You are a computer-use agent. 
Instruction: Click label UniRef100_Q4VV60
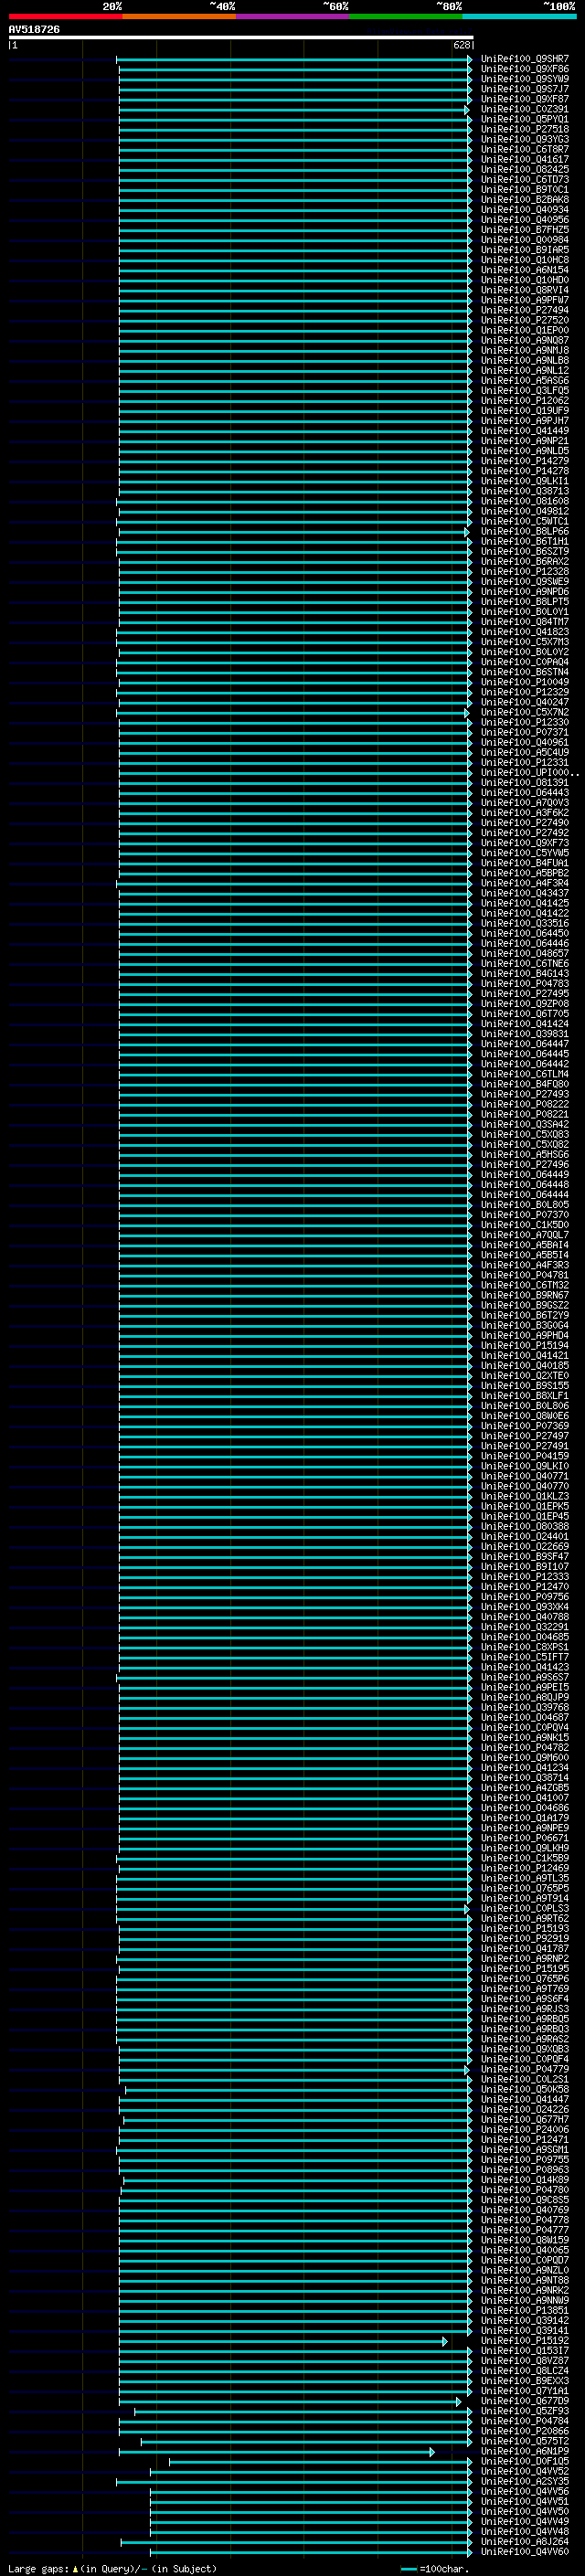coord(524,2551)
